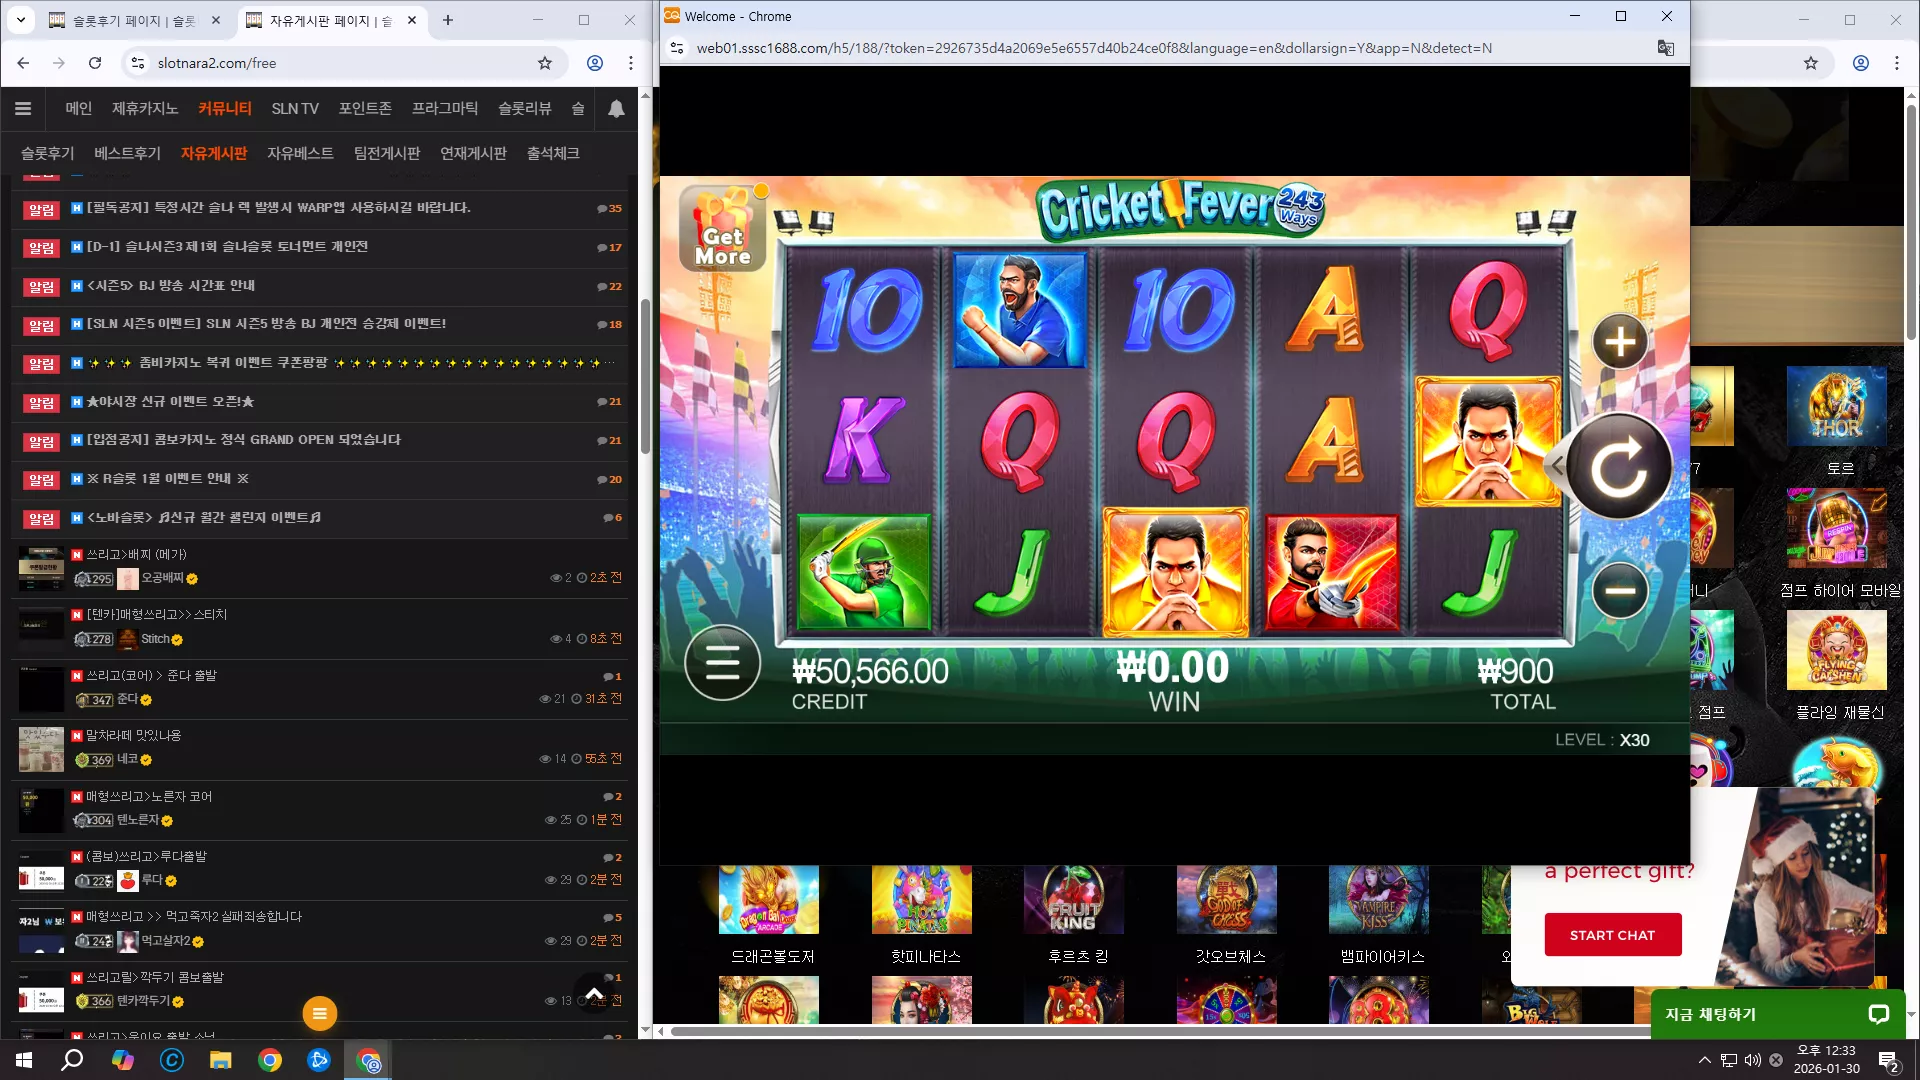Switch to the 연재게시판 sub-tab
This screenshot has height=1080, width=1920.
474,153
